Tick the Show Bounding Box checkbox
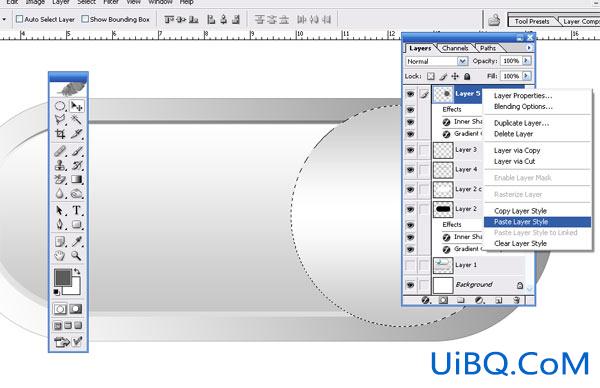The image size is (600, 388). coord(85,19)
